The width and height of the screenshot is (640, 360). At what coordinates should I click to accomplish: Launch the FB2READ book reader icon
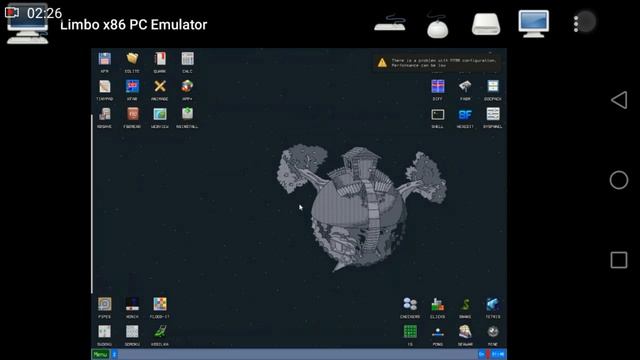pyautogui.click(x=132, y=114)
